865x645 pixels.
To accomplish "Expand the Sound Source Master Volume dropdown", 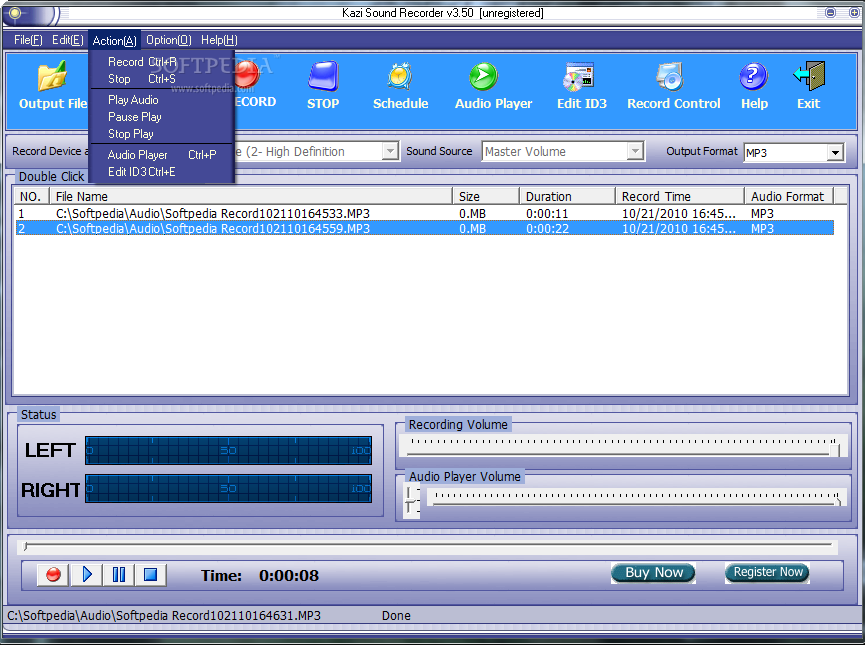I will pos(636,151).
